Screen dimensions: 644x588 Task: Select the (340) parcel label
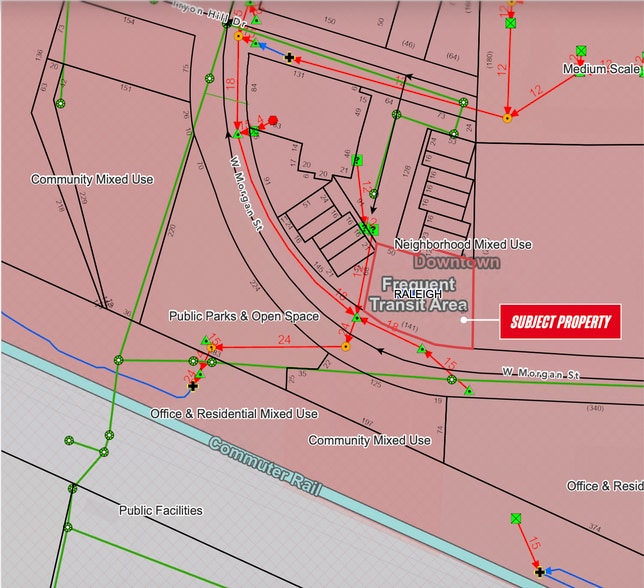(595, 408)
